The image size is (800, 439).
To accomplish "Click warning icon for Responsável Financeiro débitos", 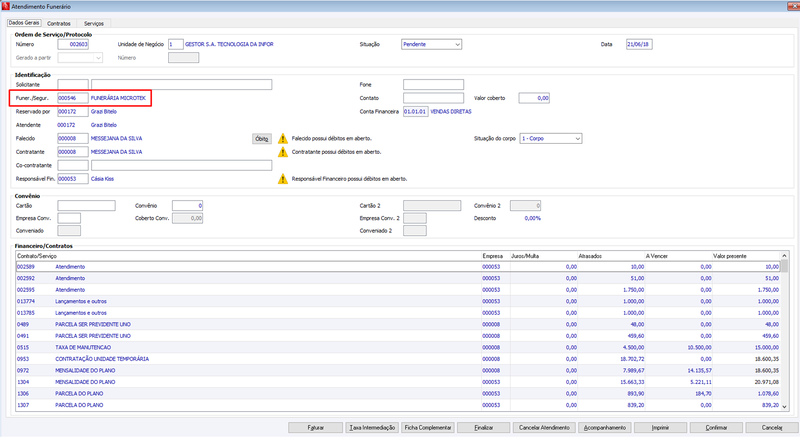I will tap(283, 179).
